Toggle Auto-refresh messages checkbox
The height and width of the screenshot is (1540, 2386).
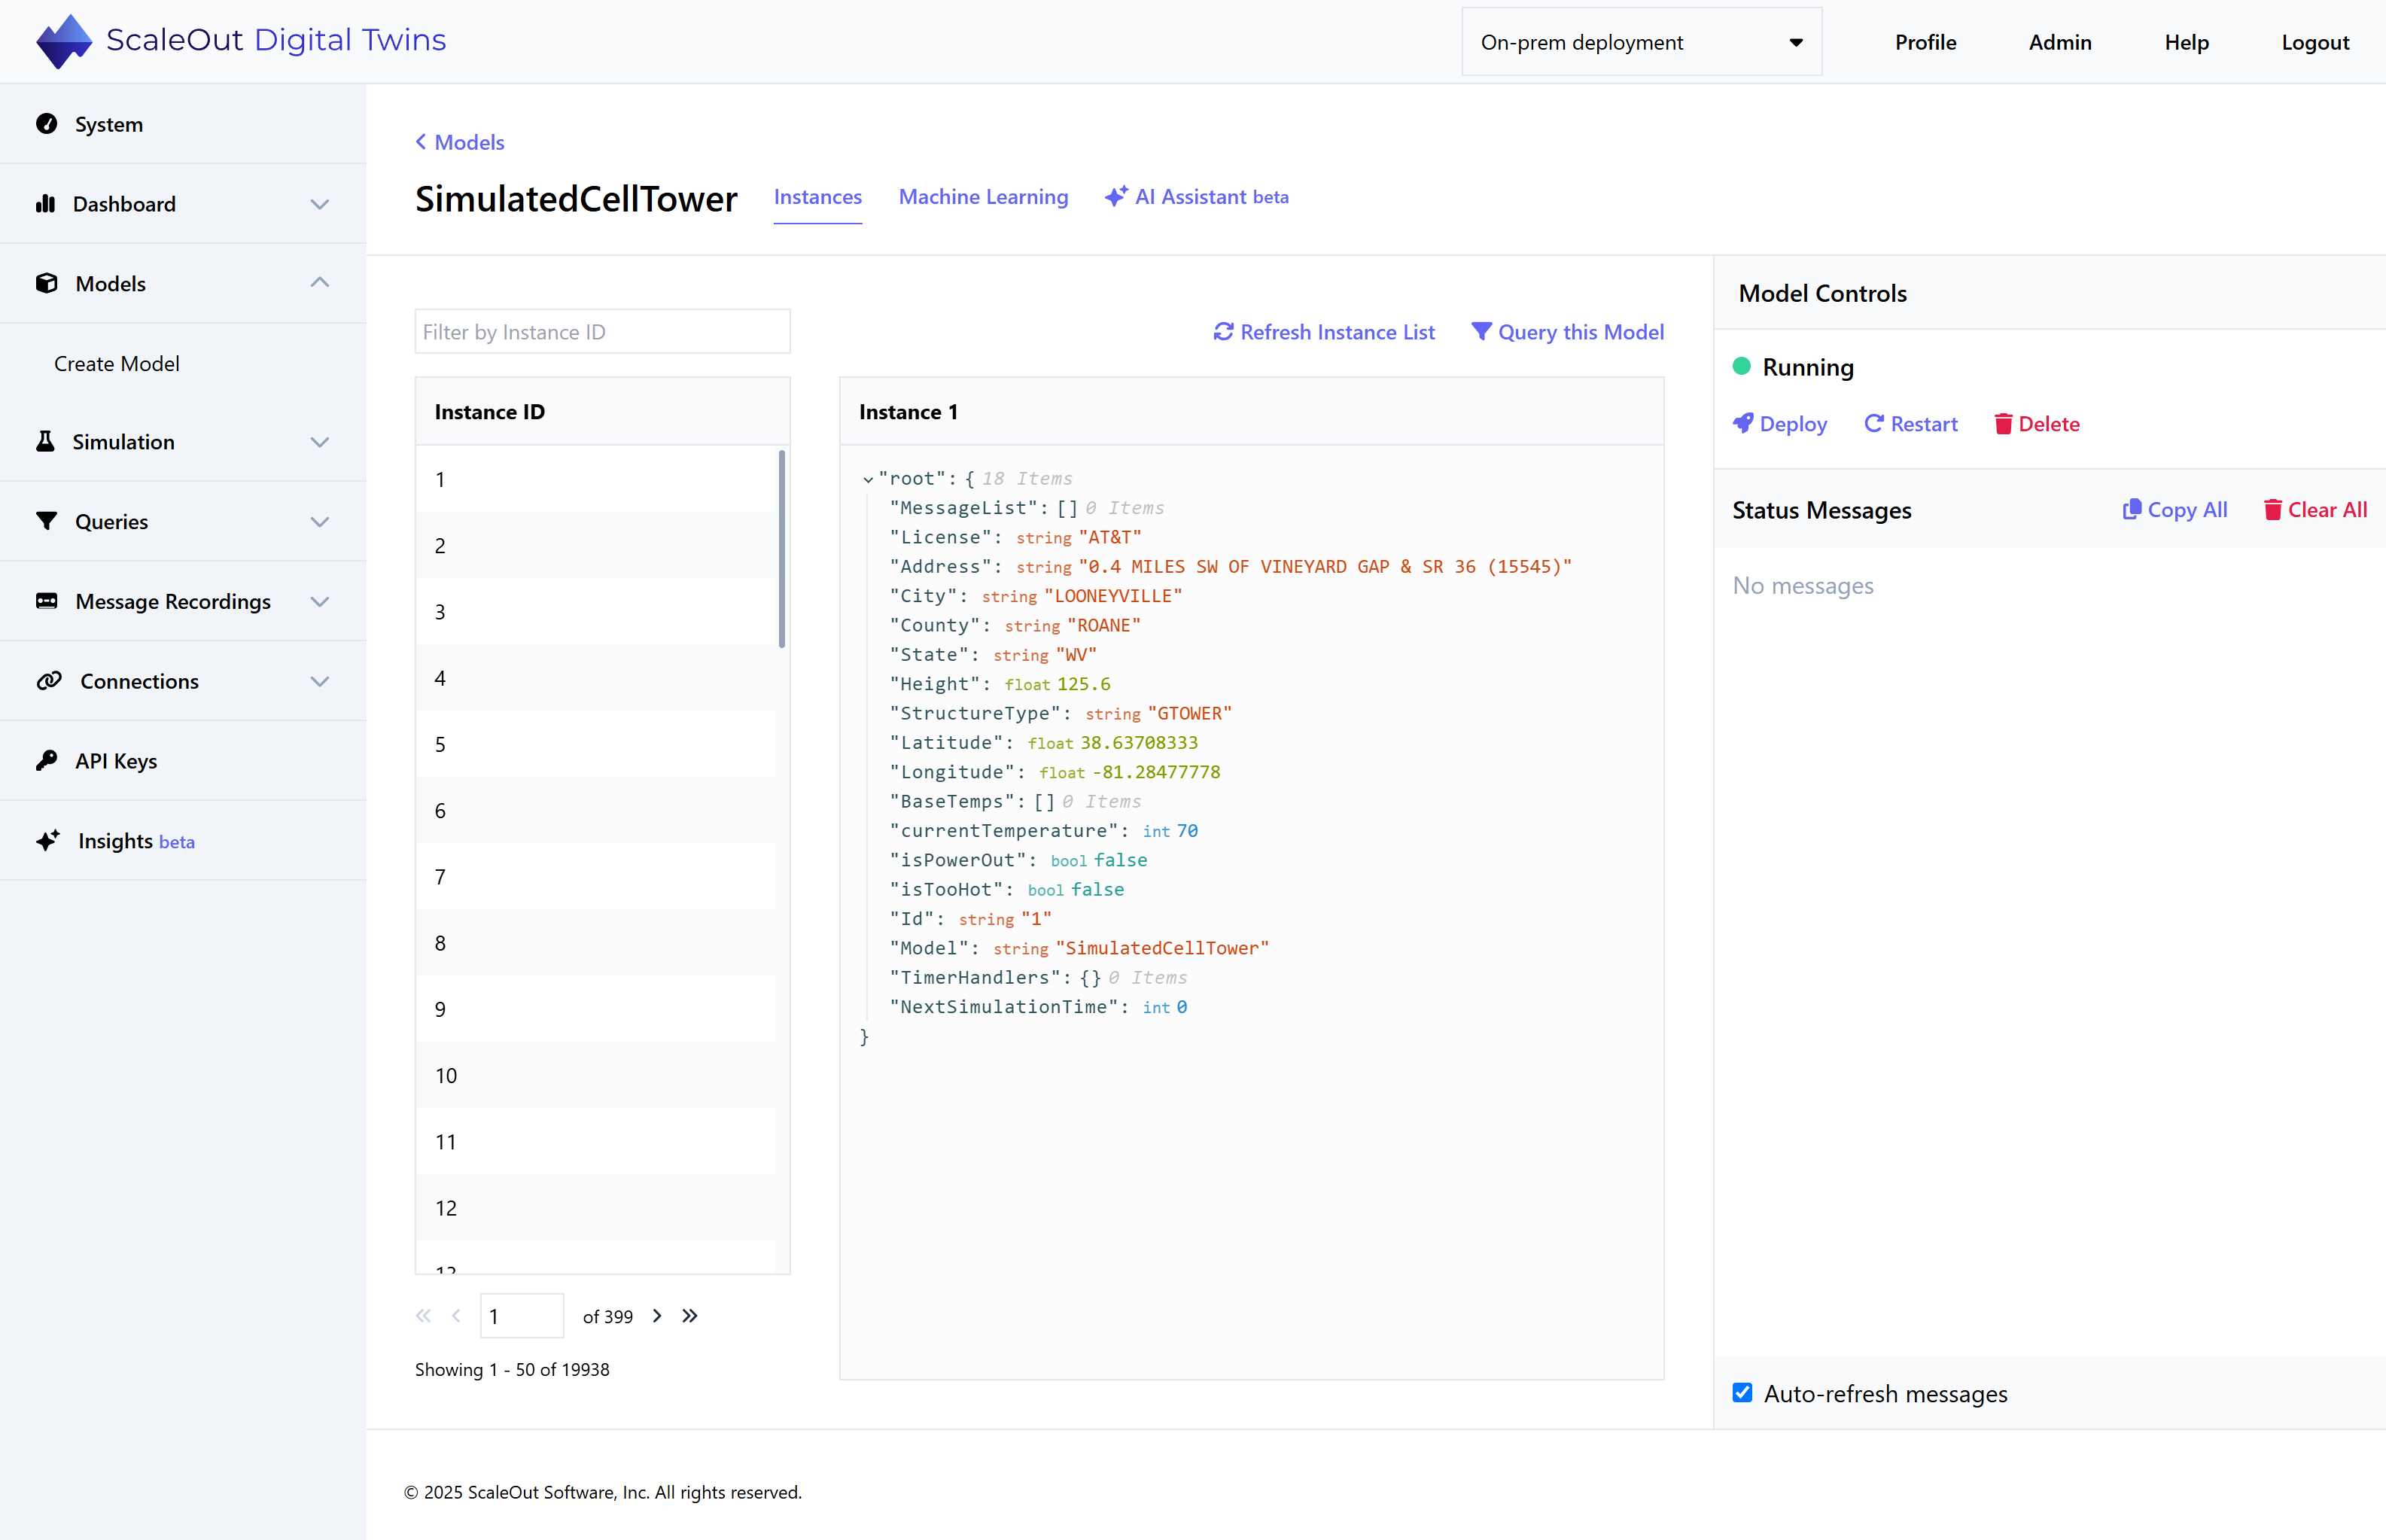tap(1742, 1393)
